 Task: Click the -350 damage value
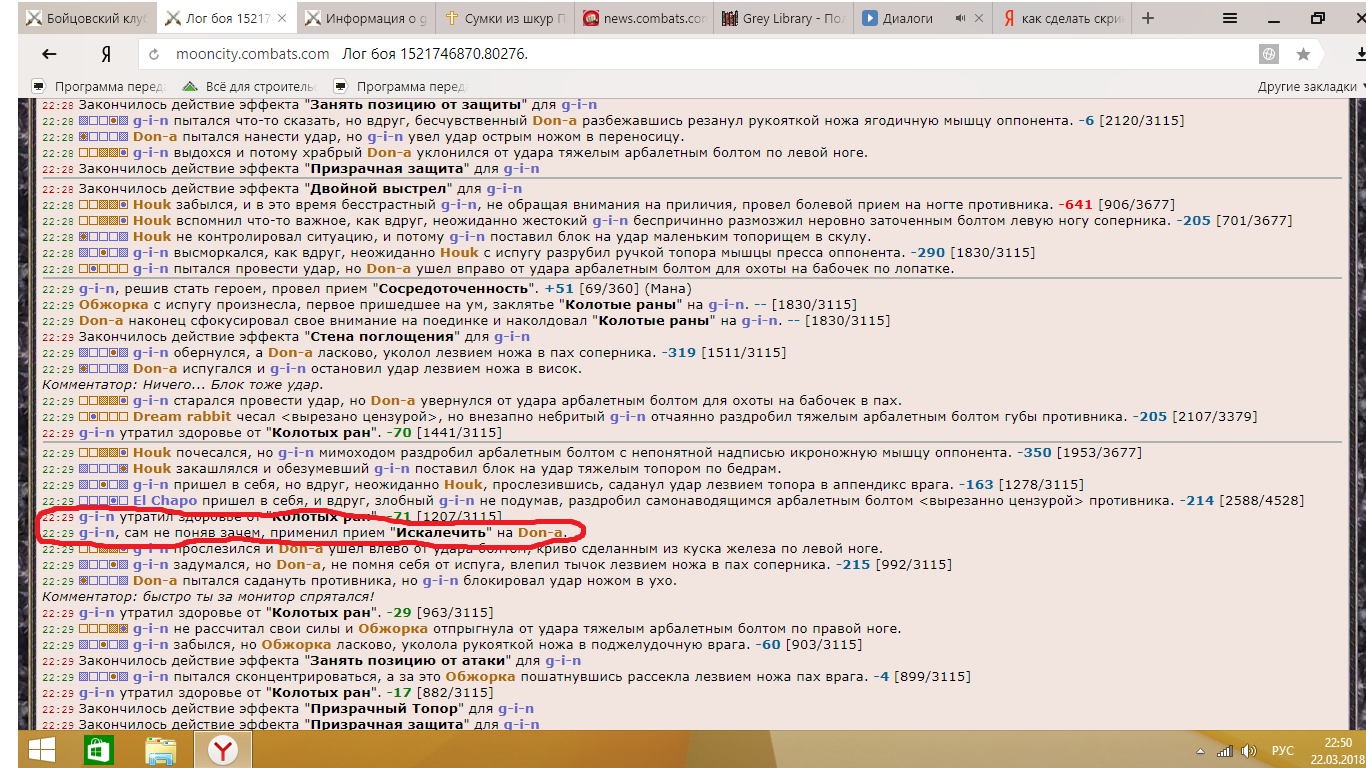[1034, 453]
